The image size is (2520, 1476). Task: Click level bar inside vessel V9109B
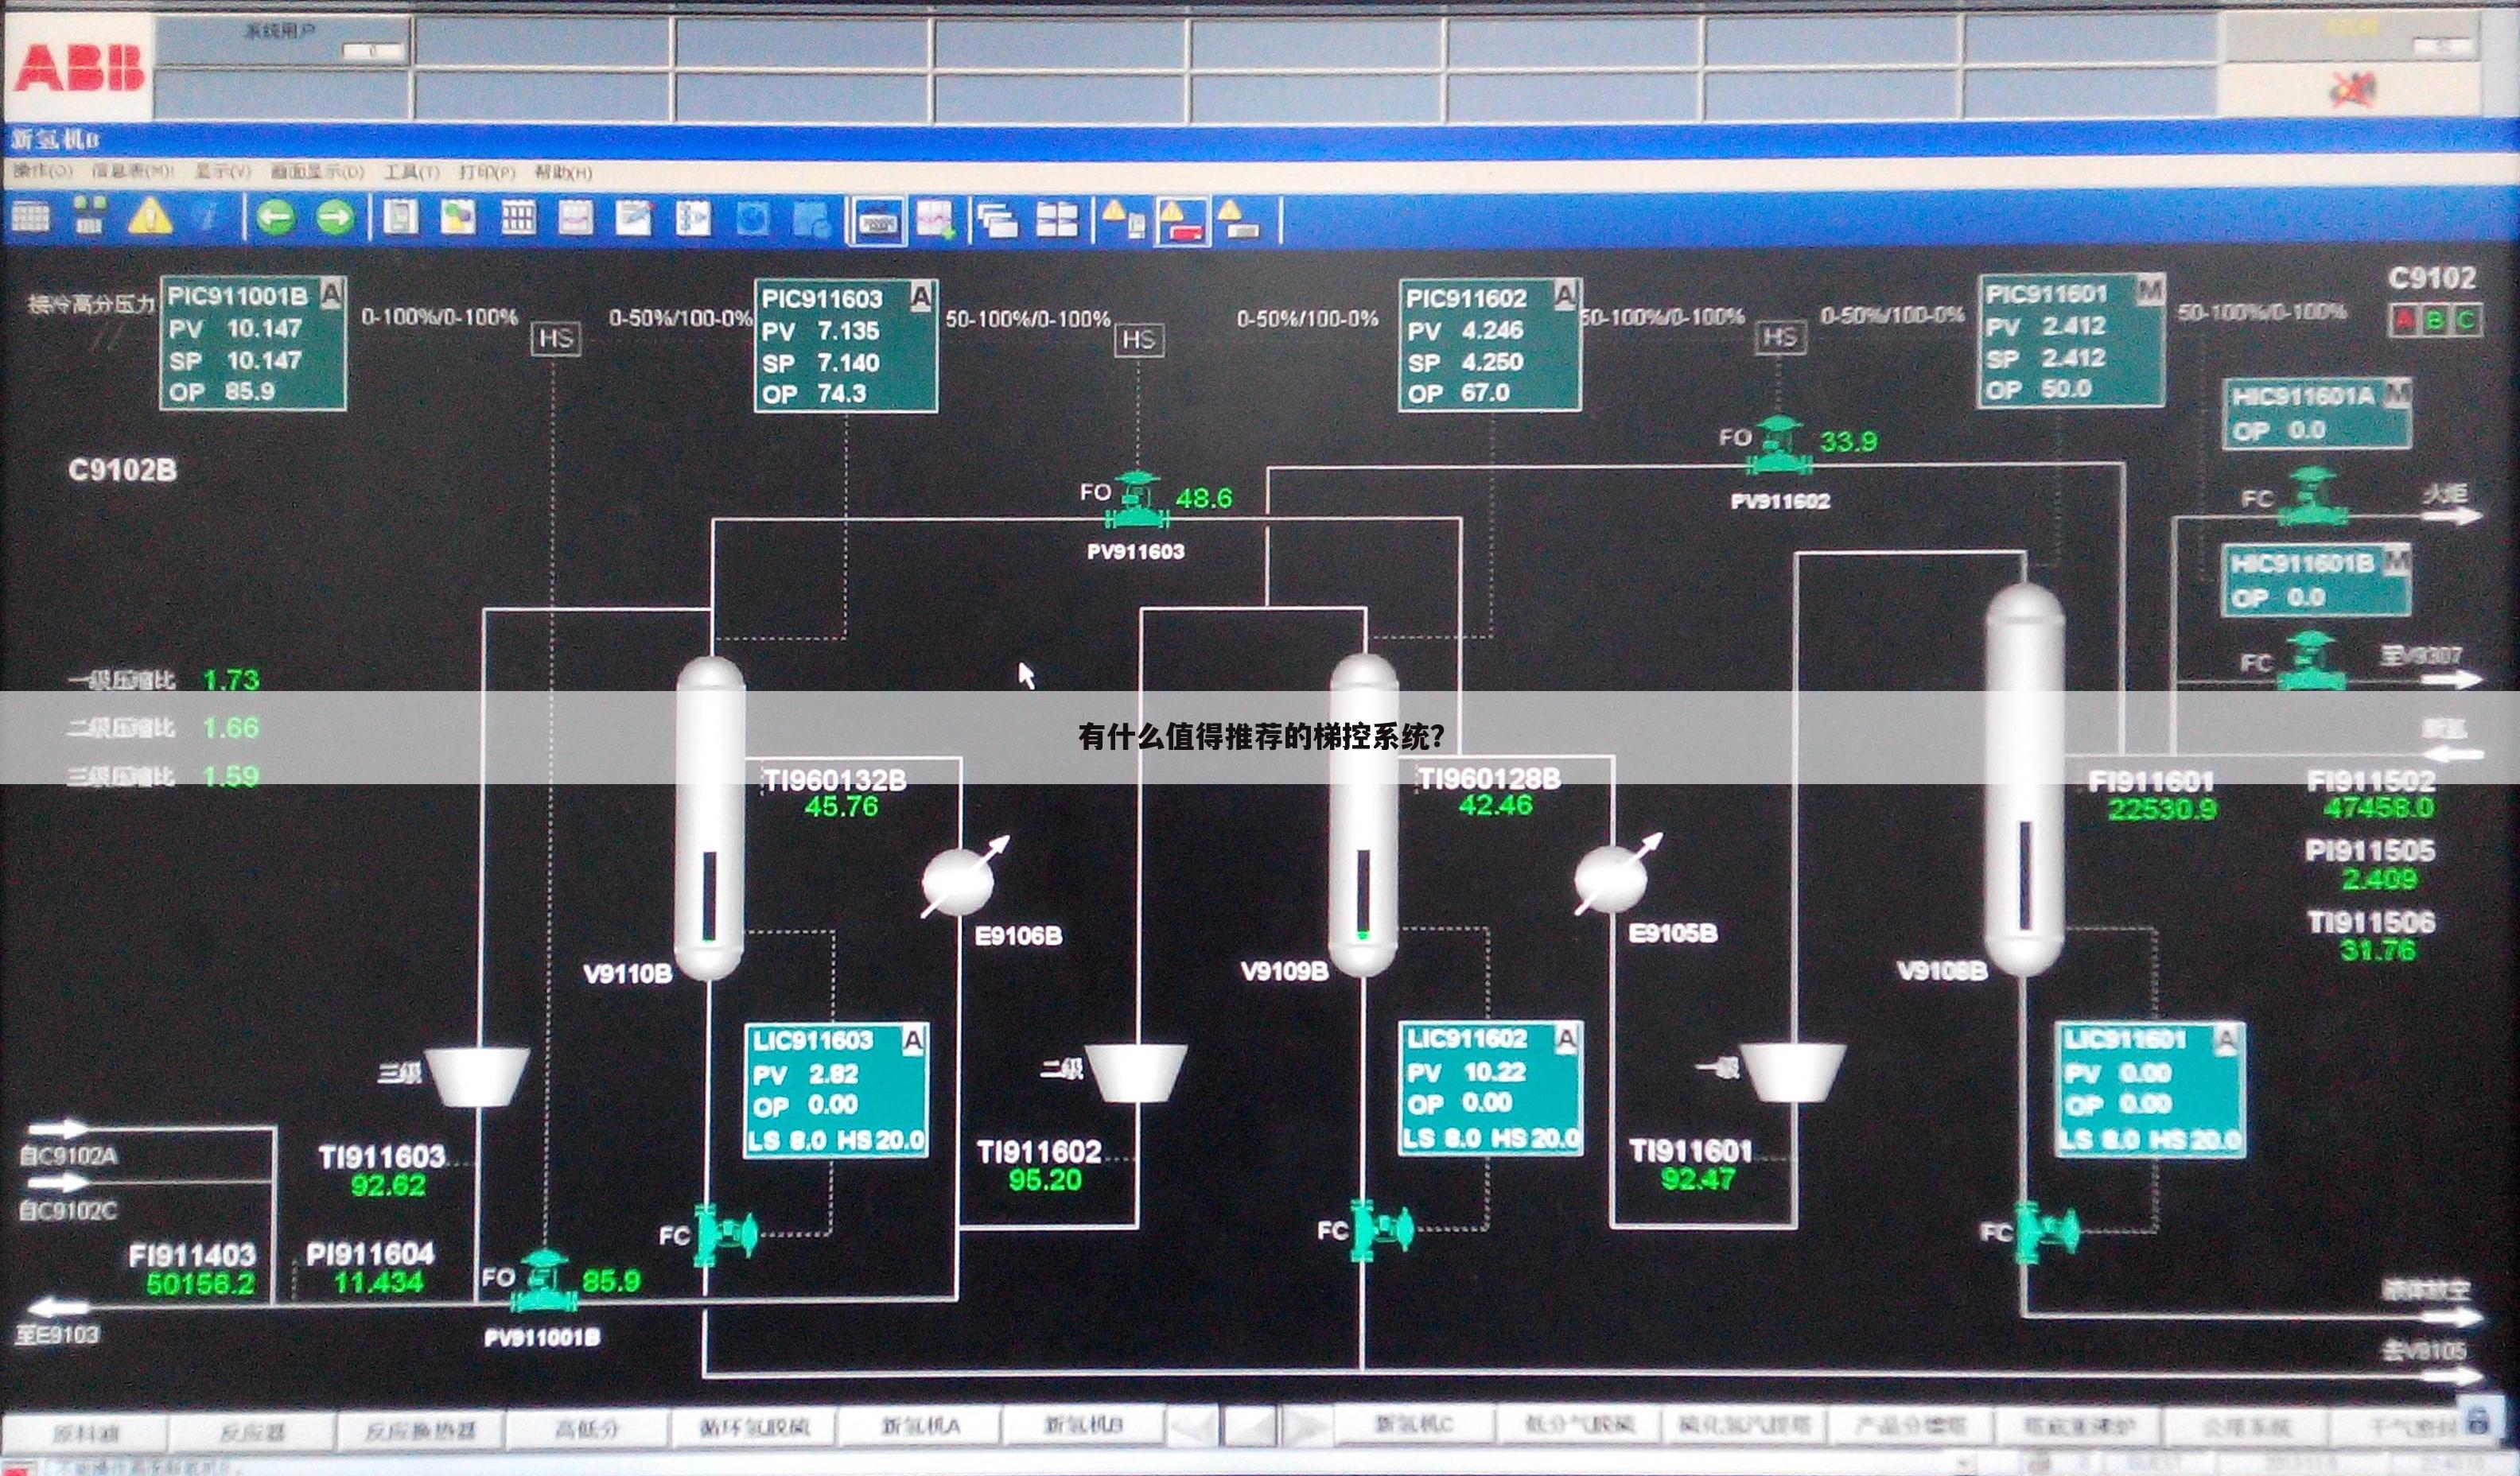[x=1363, y=893]
